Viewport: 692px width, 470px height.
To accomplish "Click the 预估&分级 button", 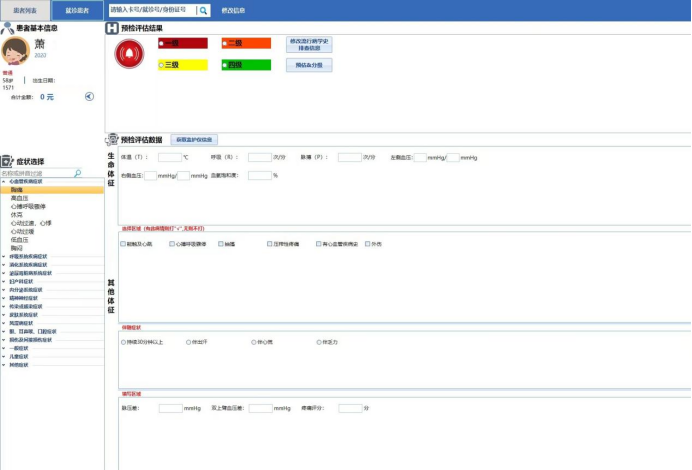I will coord(308,65).
